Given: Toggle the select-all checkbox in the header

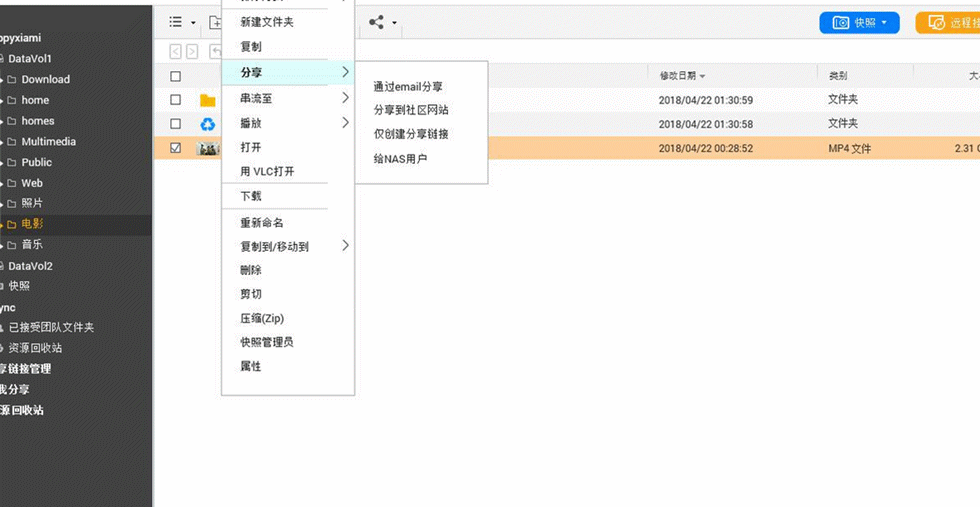Looking at the screenshot, I should pos(176,76).
